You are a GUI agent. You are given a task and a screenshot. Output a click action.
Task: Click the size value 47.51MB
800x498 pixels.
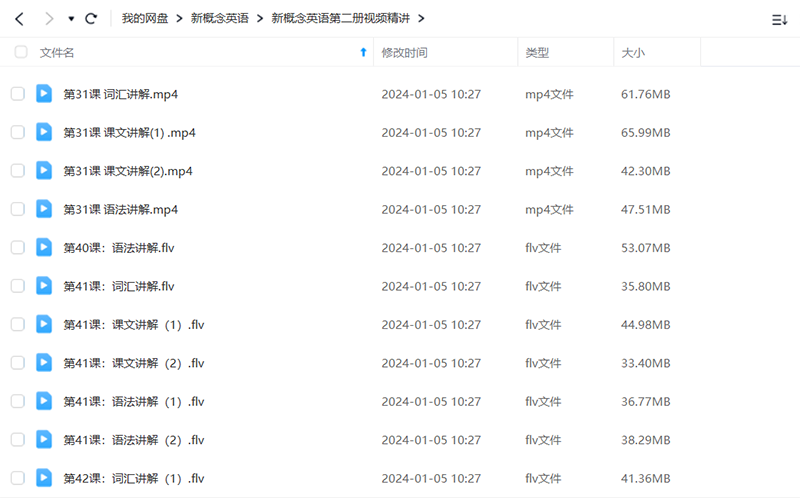click(645, 210)
